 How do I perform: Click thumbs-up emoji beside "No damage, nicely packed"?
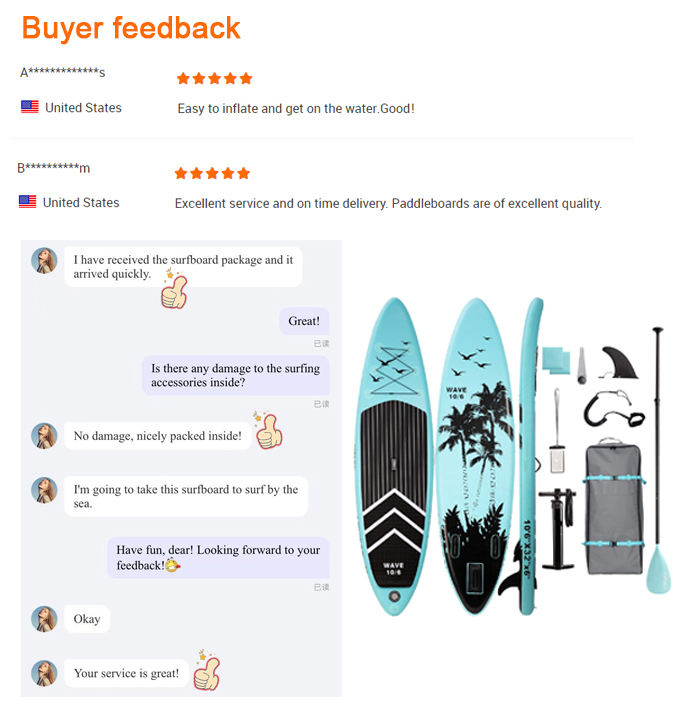[268, 431]
